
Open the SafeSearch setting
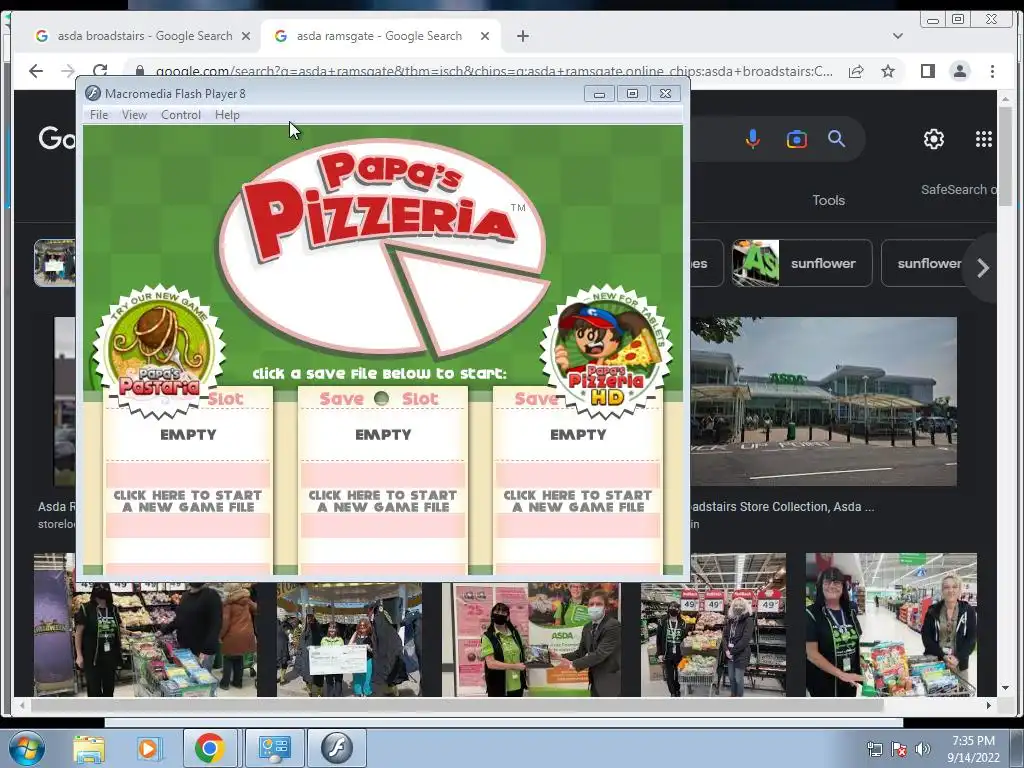pos(959,189)
